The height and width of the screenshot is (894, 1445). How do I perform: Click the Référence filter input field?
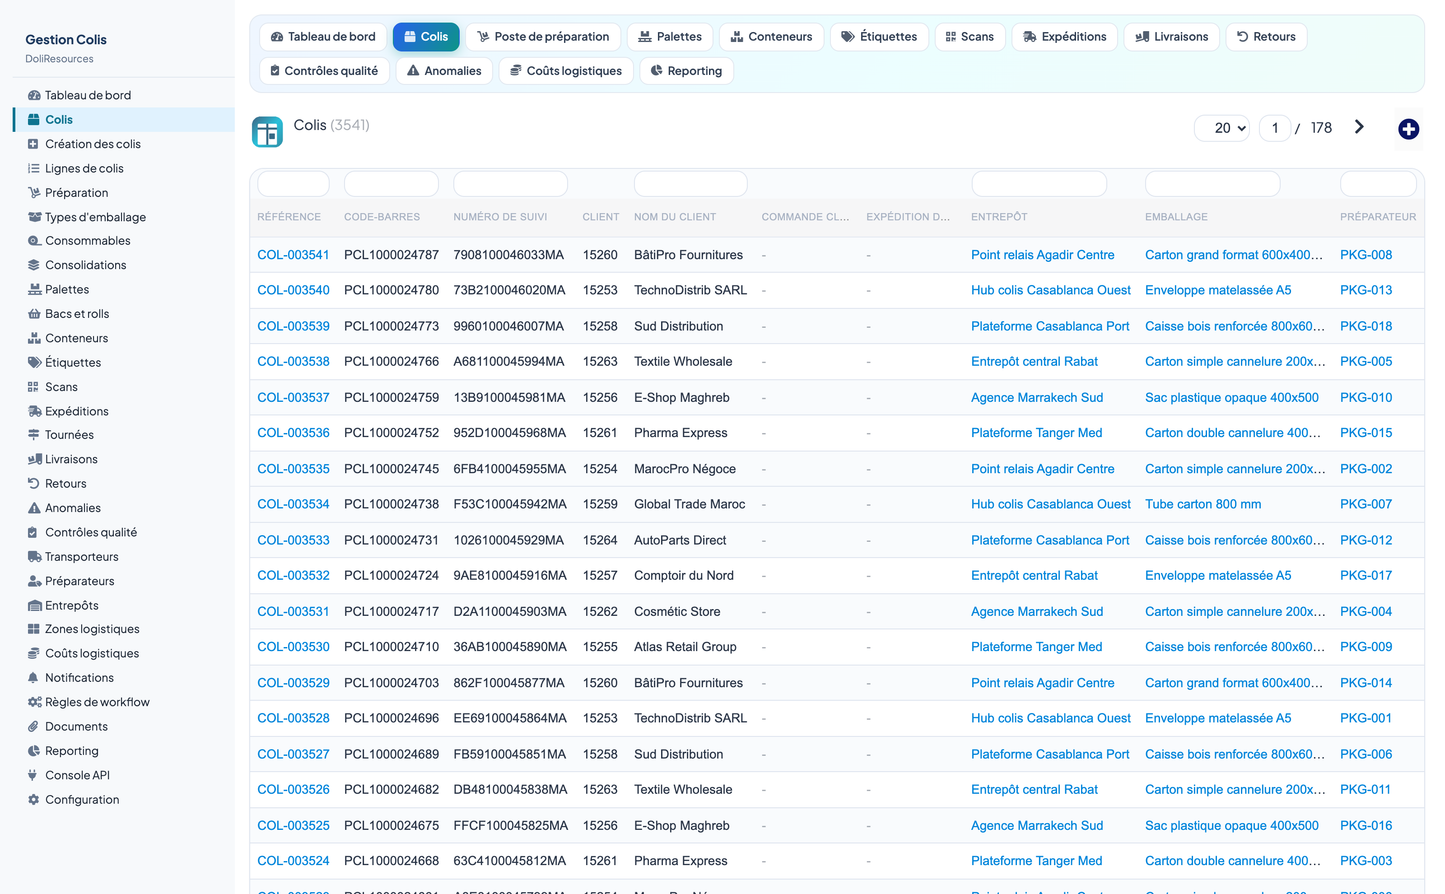tap(293, 184)
